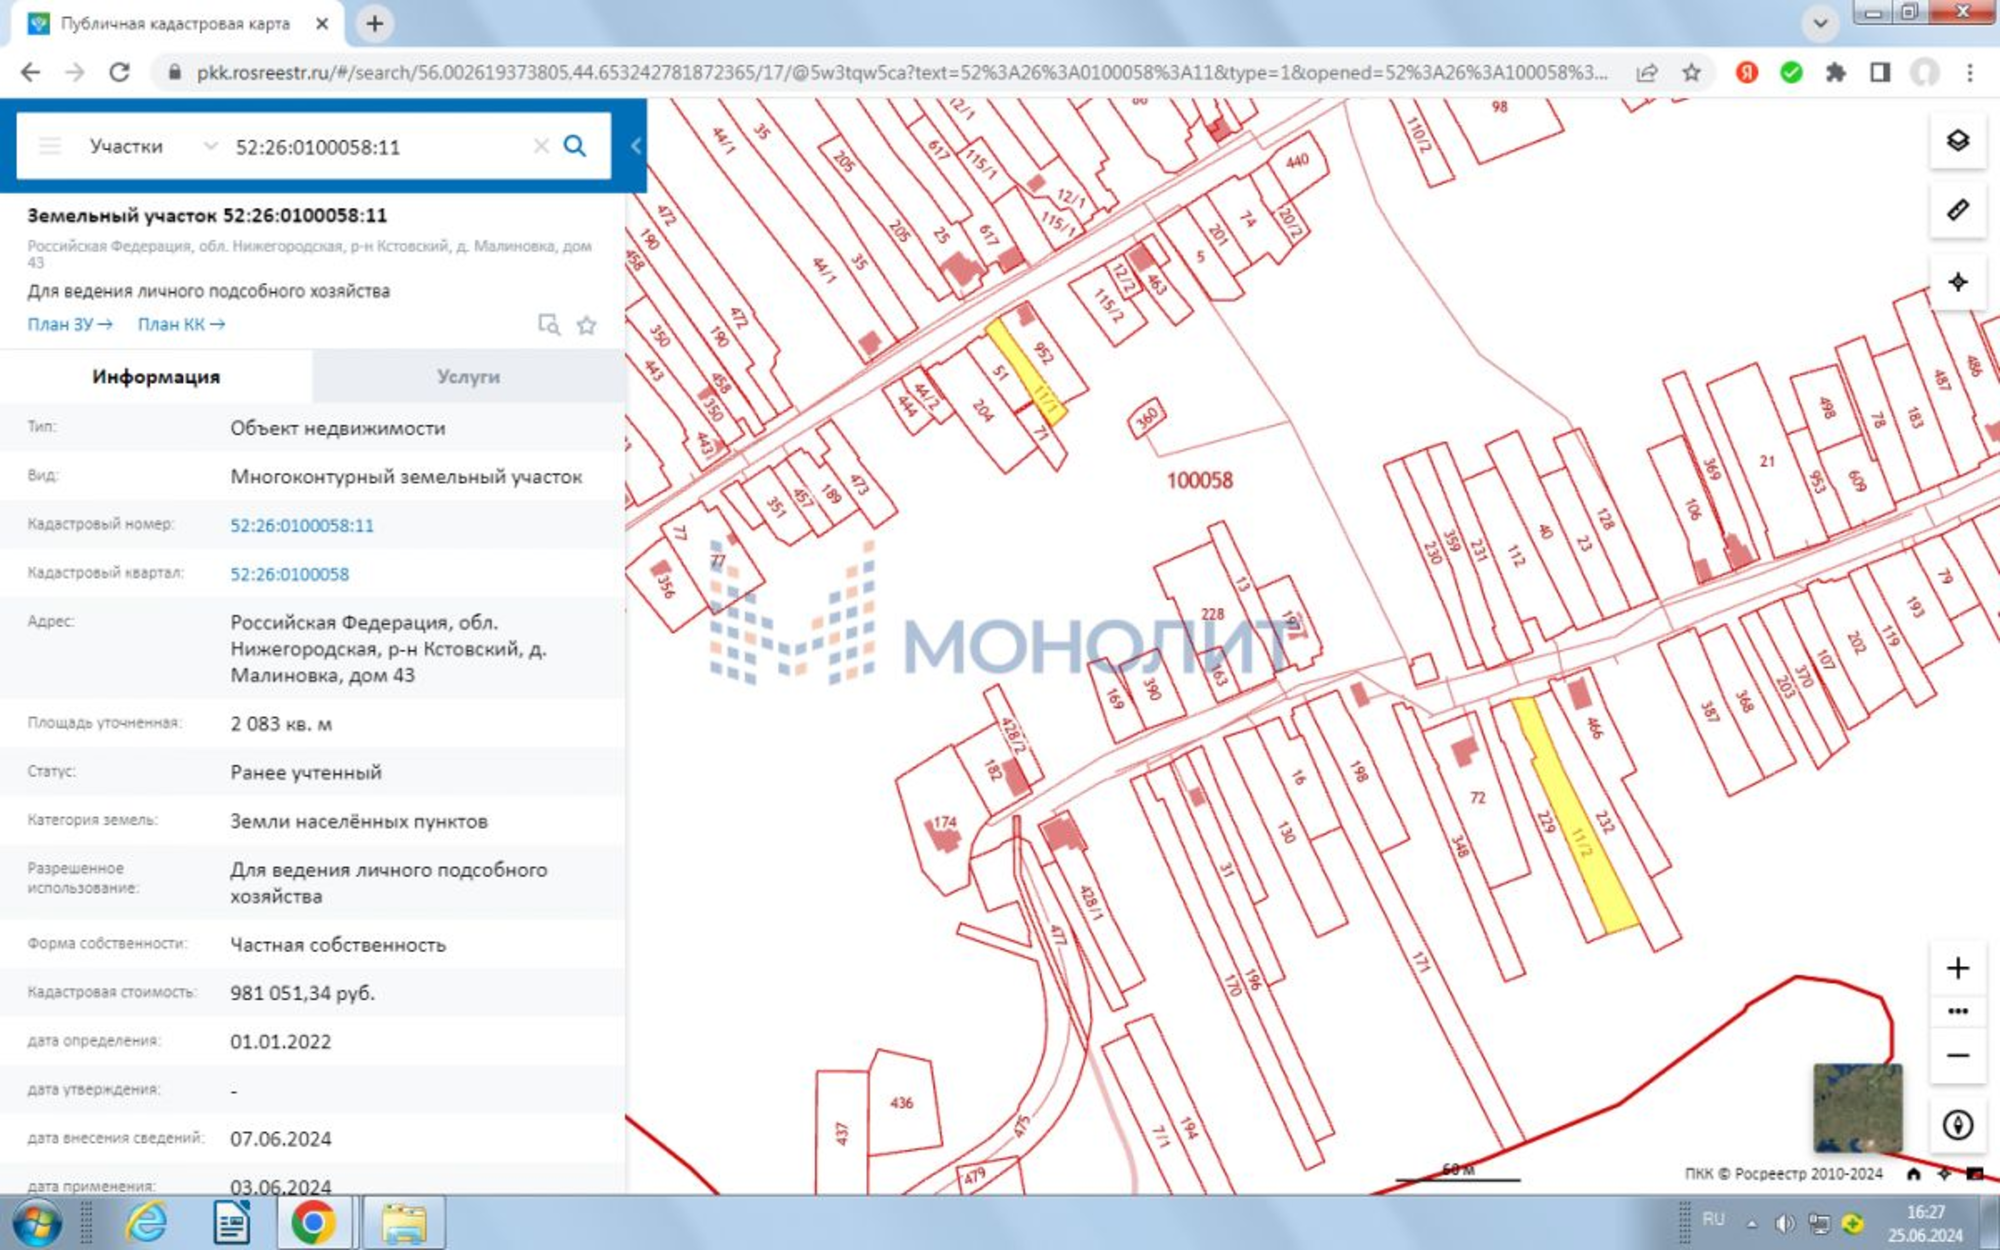The image size is (2000, 1250).
Task: Open План ЗУ link
Action: click(x=69, y=324)
